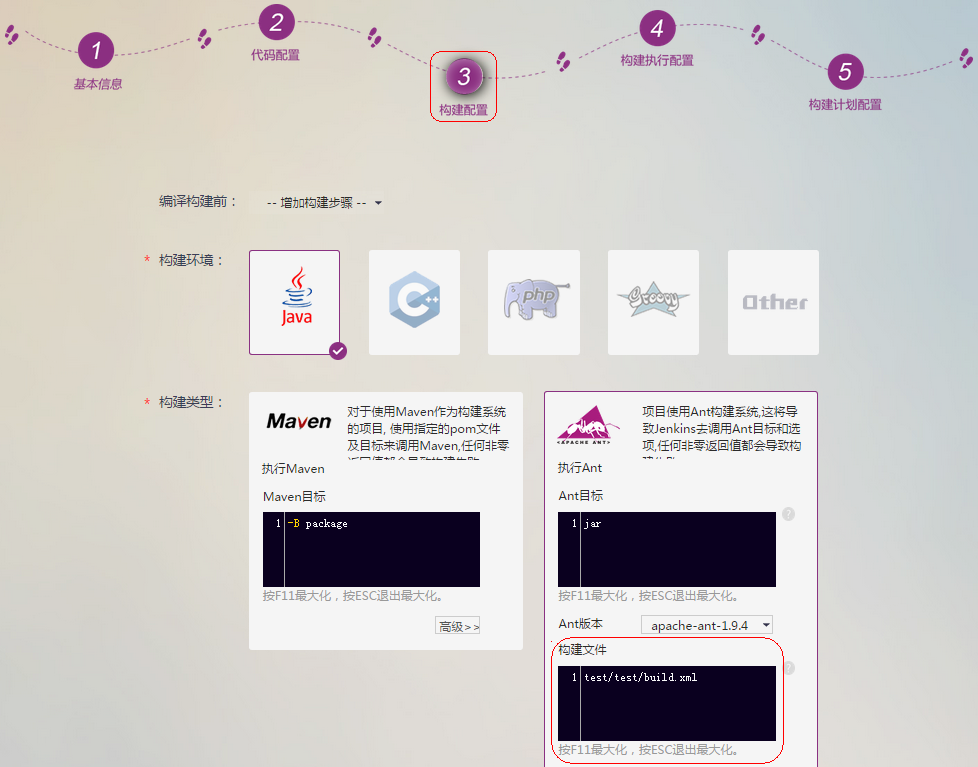Click the 构建执行配置 step label
Viewport: 978px width, 767px height.
(657, 60)
